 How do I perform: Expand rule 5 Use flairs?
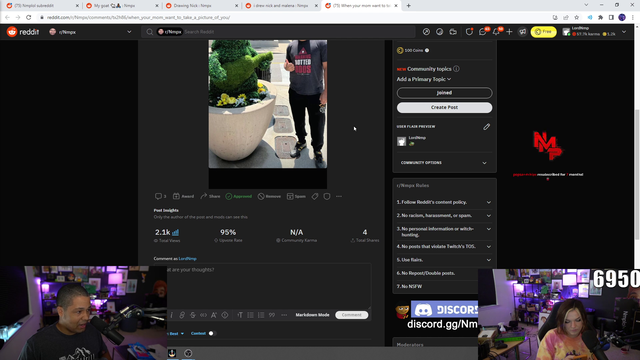(x=444, y=260)
